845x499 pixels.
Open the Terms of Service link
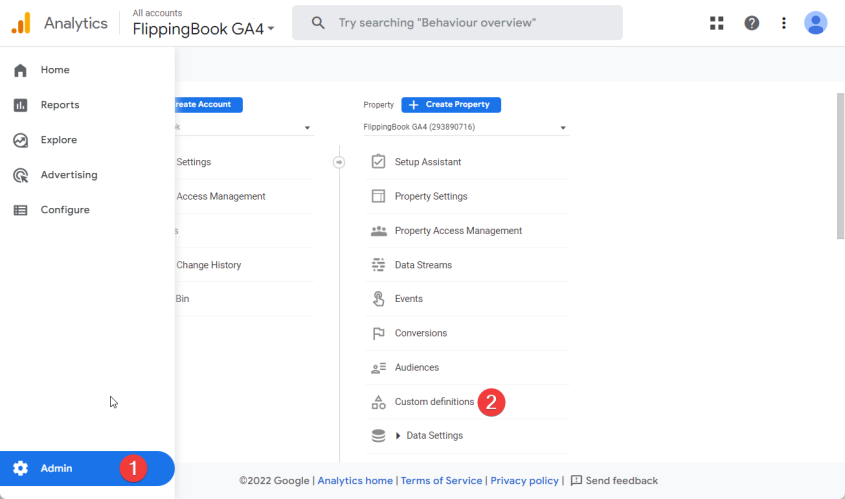[x=441, y=480]
